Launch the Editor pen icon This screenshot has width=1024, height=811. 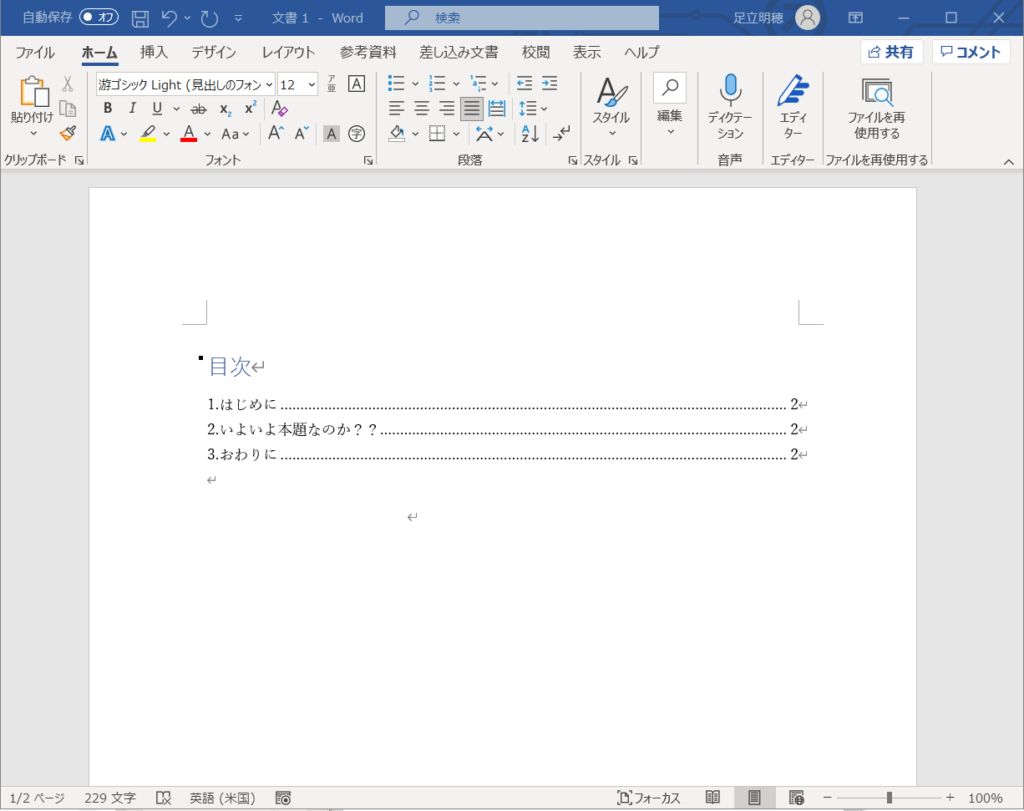click(792, 92)
